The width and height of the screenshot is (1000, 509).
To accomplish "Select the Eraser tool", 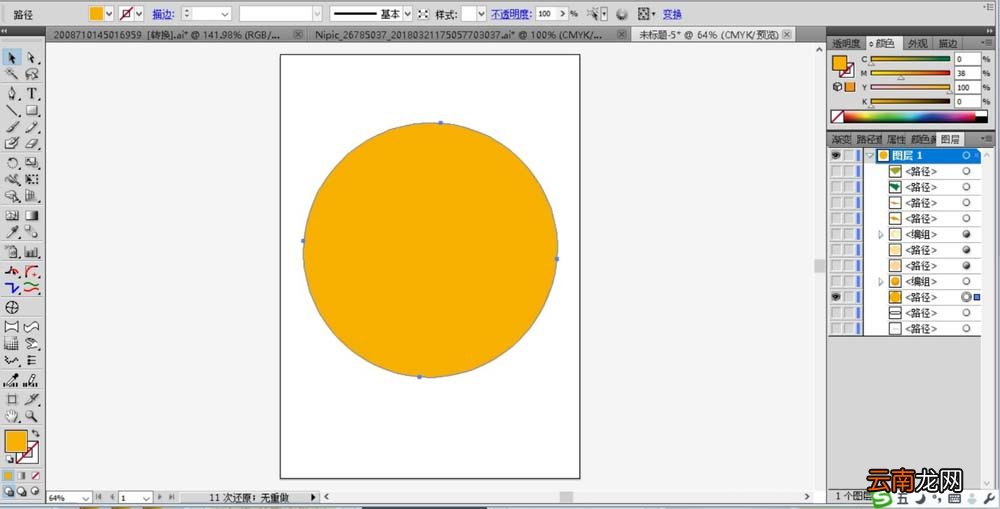I will click(x=32, y=144).
